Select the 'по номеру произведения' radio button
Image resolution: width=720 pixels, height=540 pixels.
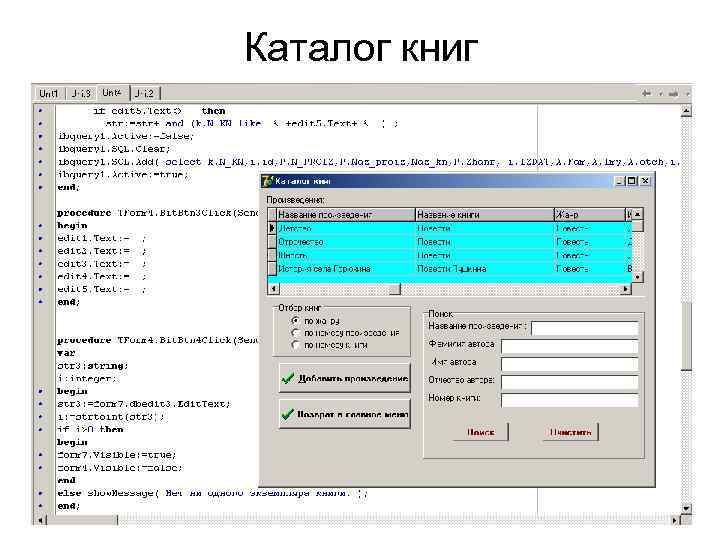tap(296, 332)
